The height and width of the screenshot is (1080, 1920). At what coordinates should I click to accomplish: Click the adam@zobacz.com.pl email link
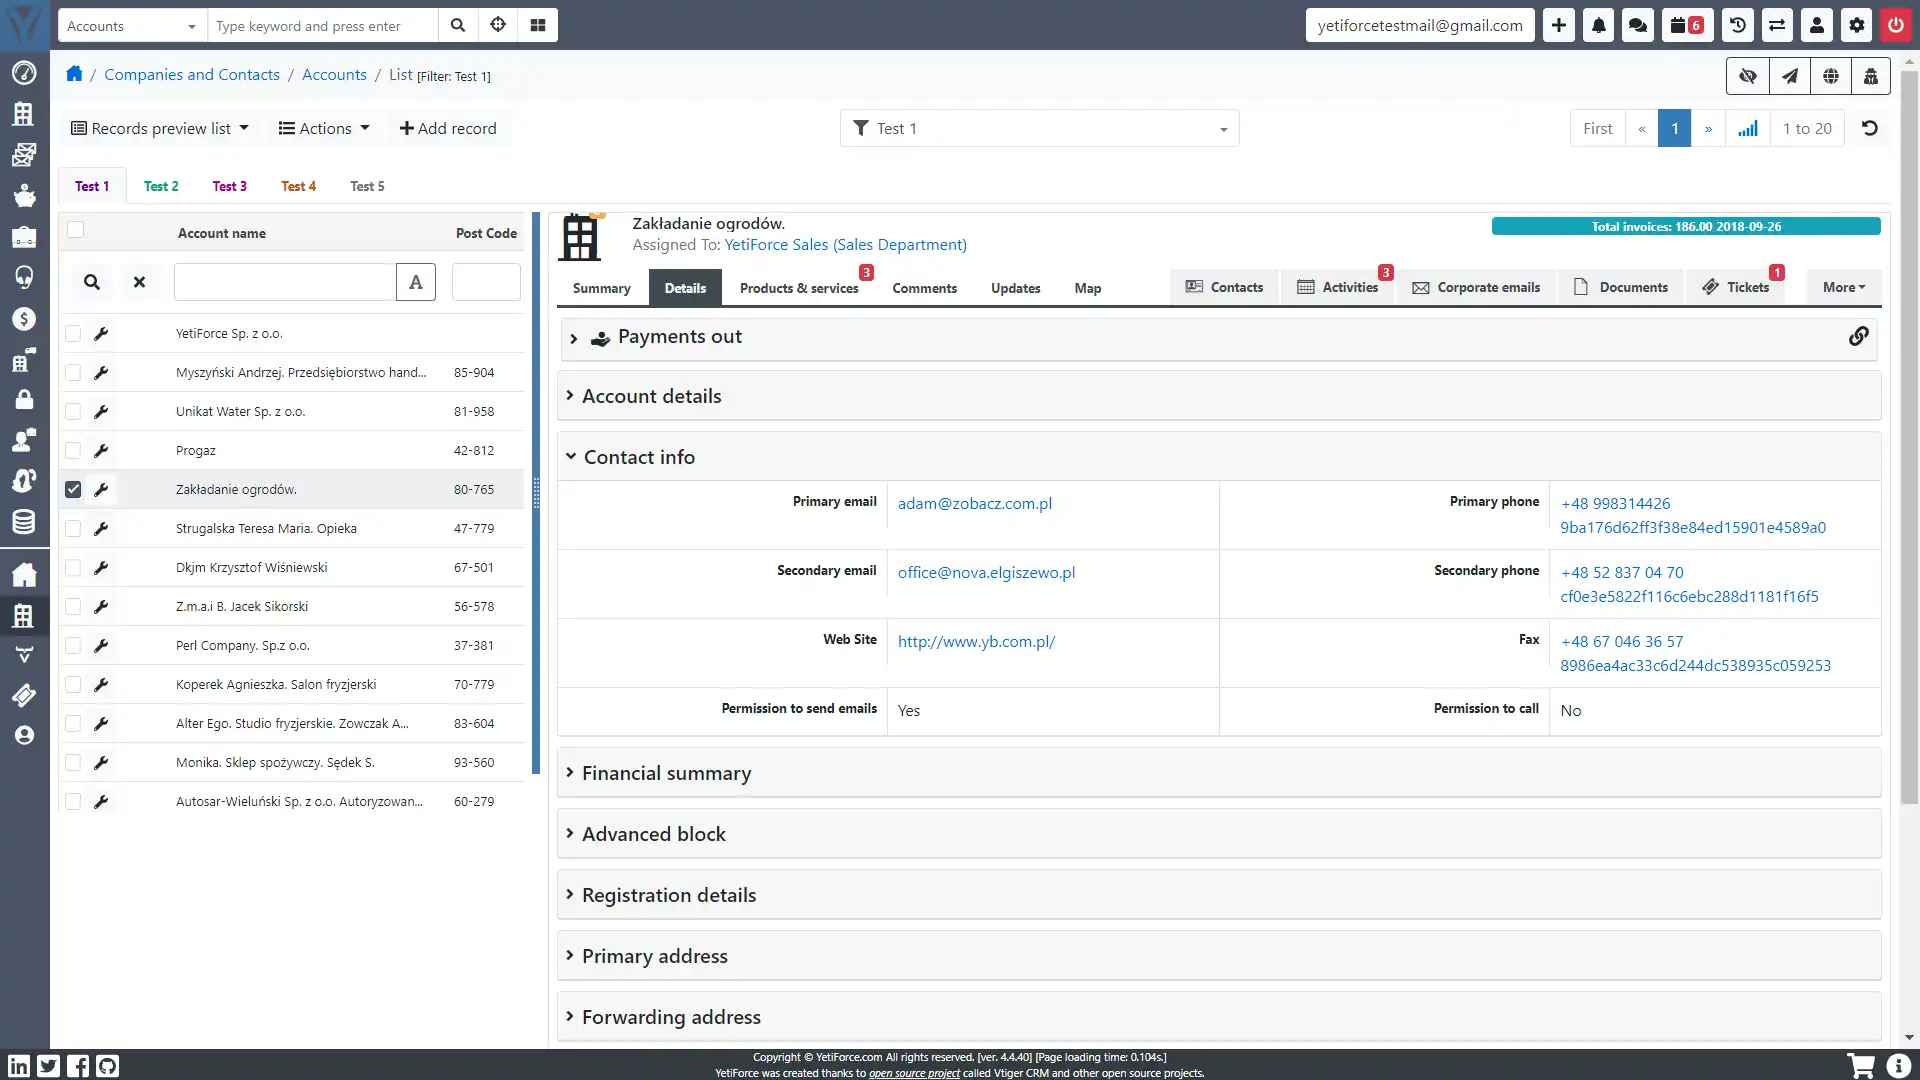(973, 504)
